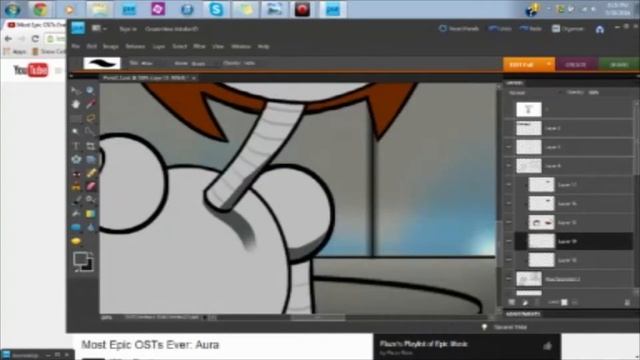Viewport: 640px width, 360px height.
Task: Toggle eye of layer directly below selected layer
Action: coord(509,260)
